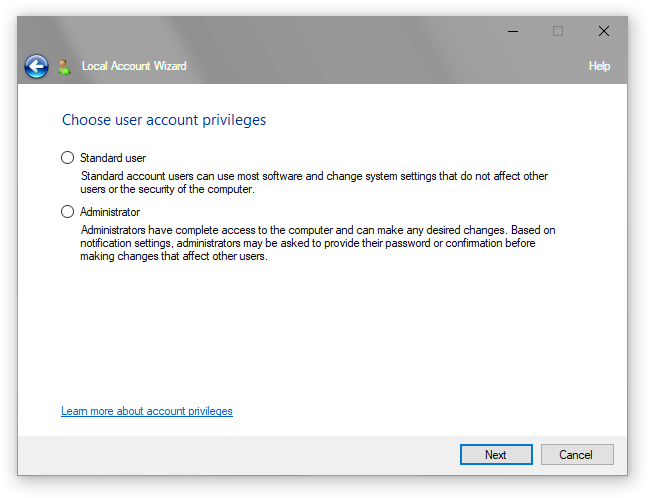
Task: Click blank white area above the Learn more link
Action: tap(300, 340)
